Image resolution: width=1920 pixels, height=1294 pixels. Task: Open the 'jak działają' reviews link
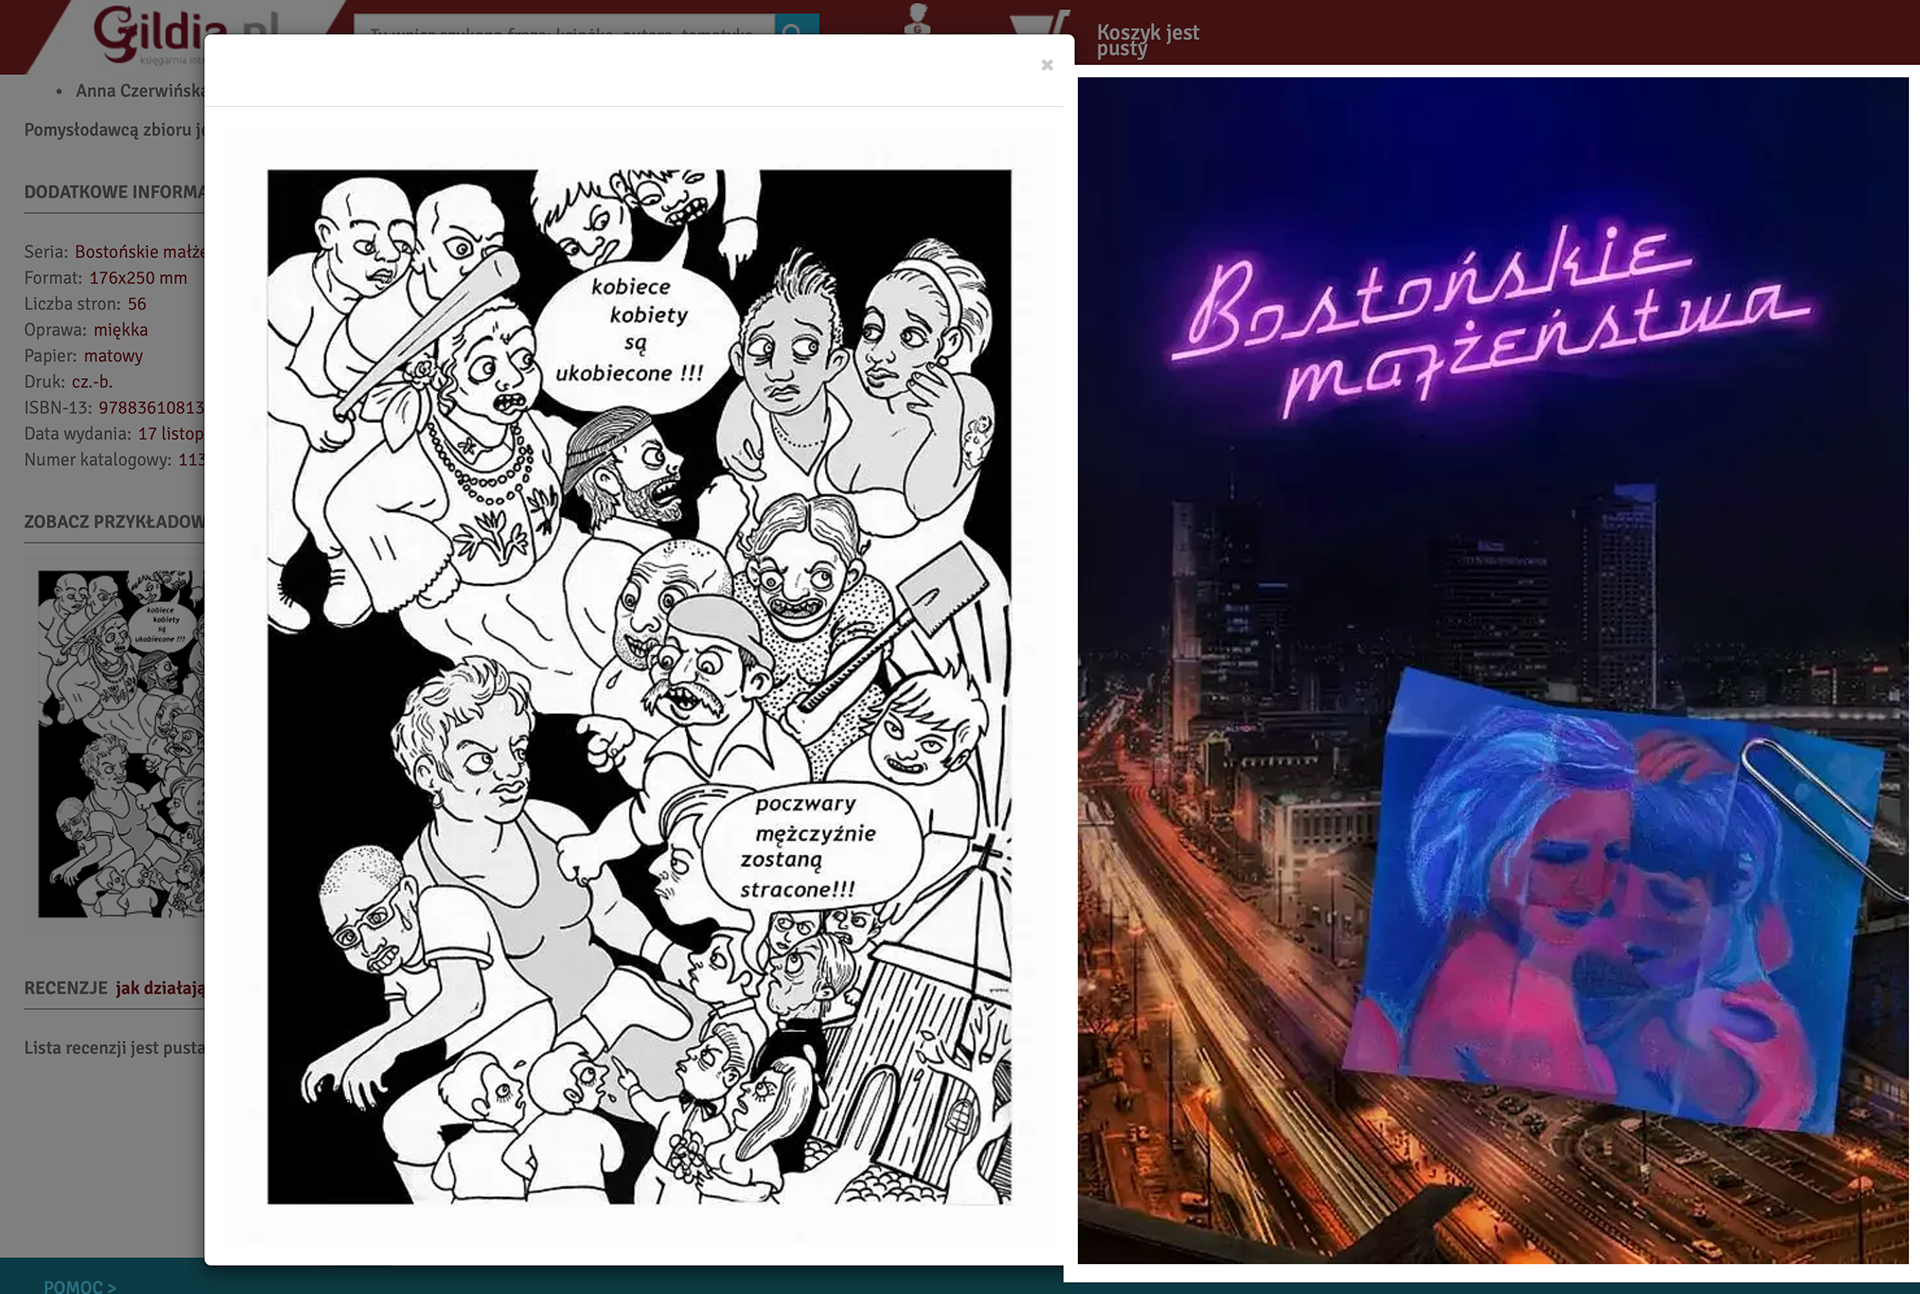coord(160,988)
